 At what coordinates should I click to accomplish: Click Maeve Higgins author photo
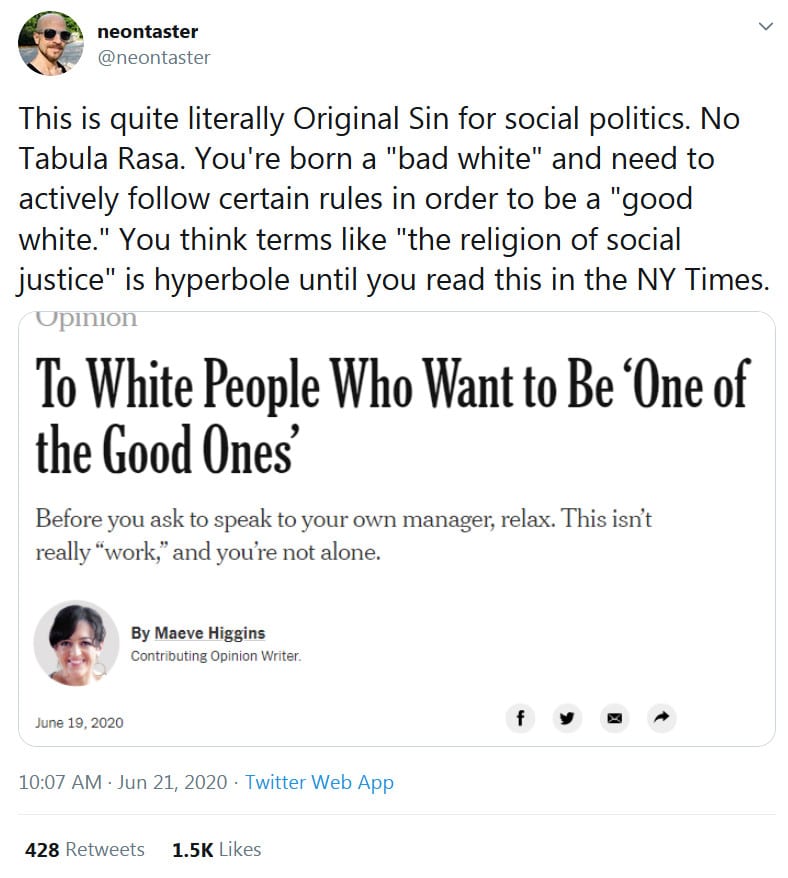point(76,643)
